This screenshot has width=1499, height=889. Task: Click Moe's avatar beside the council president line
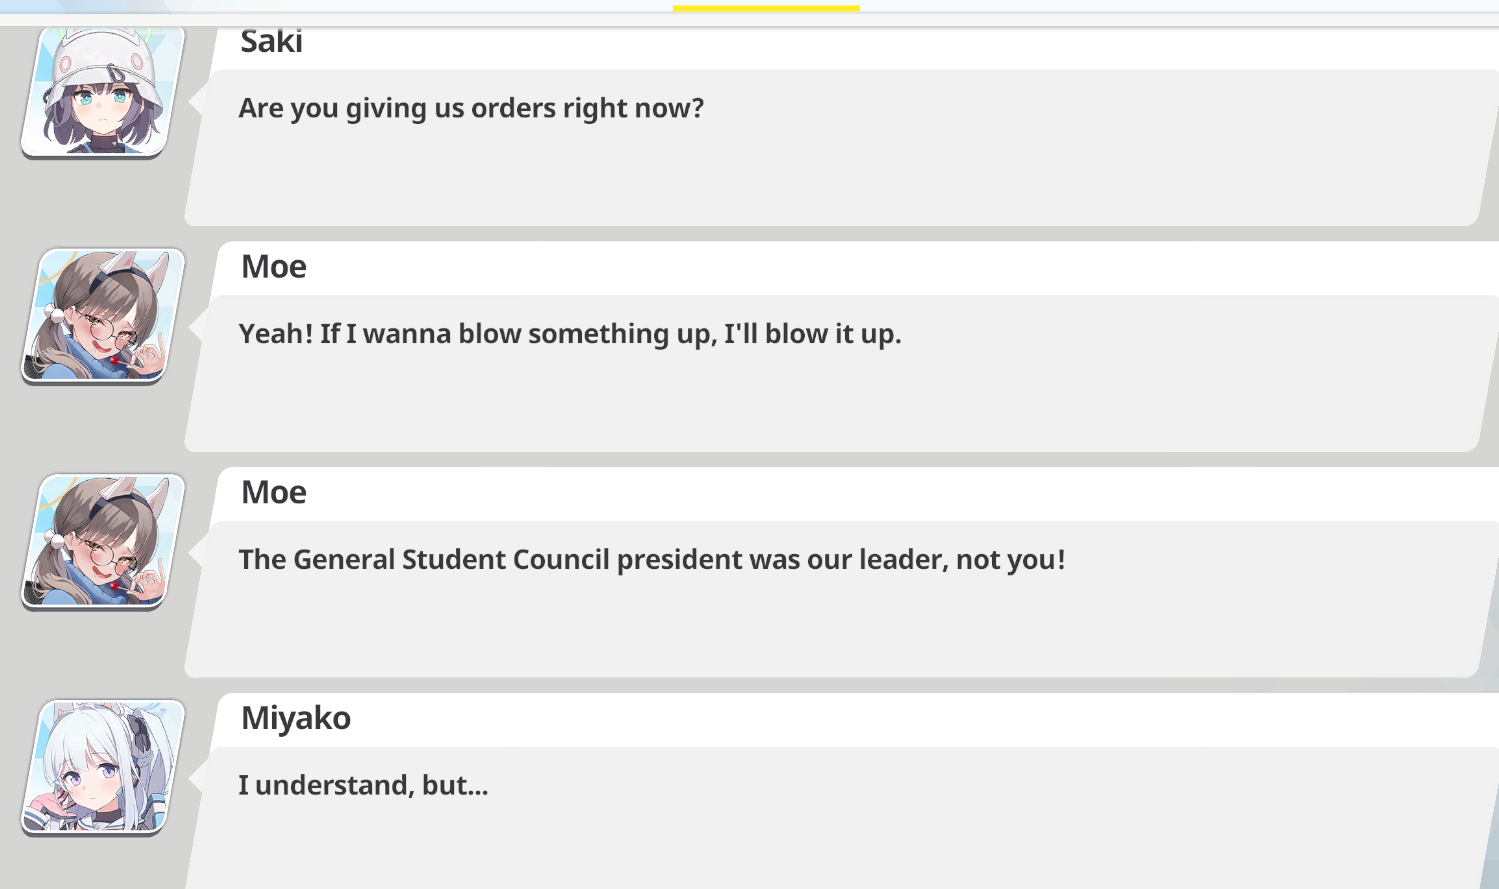(103, 542)
